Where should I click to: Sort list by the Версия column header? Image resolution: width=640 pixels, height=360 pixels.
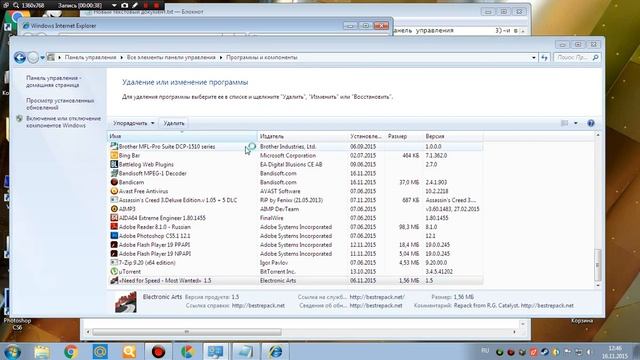click(453, 136)
